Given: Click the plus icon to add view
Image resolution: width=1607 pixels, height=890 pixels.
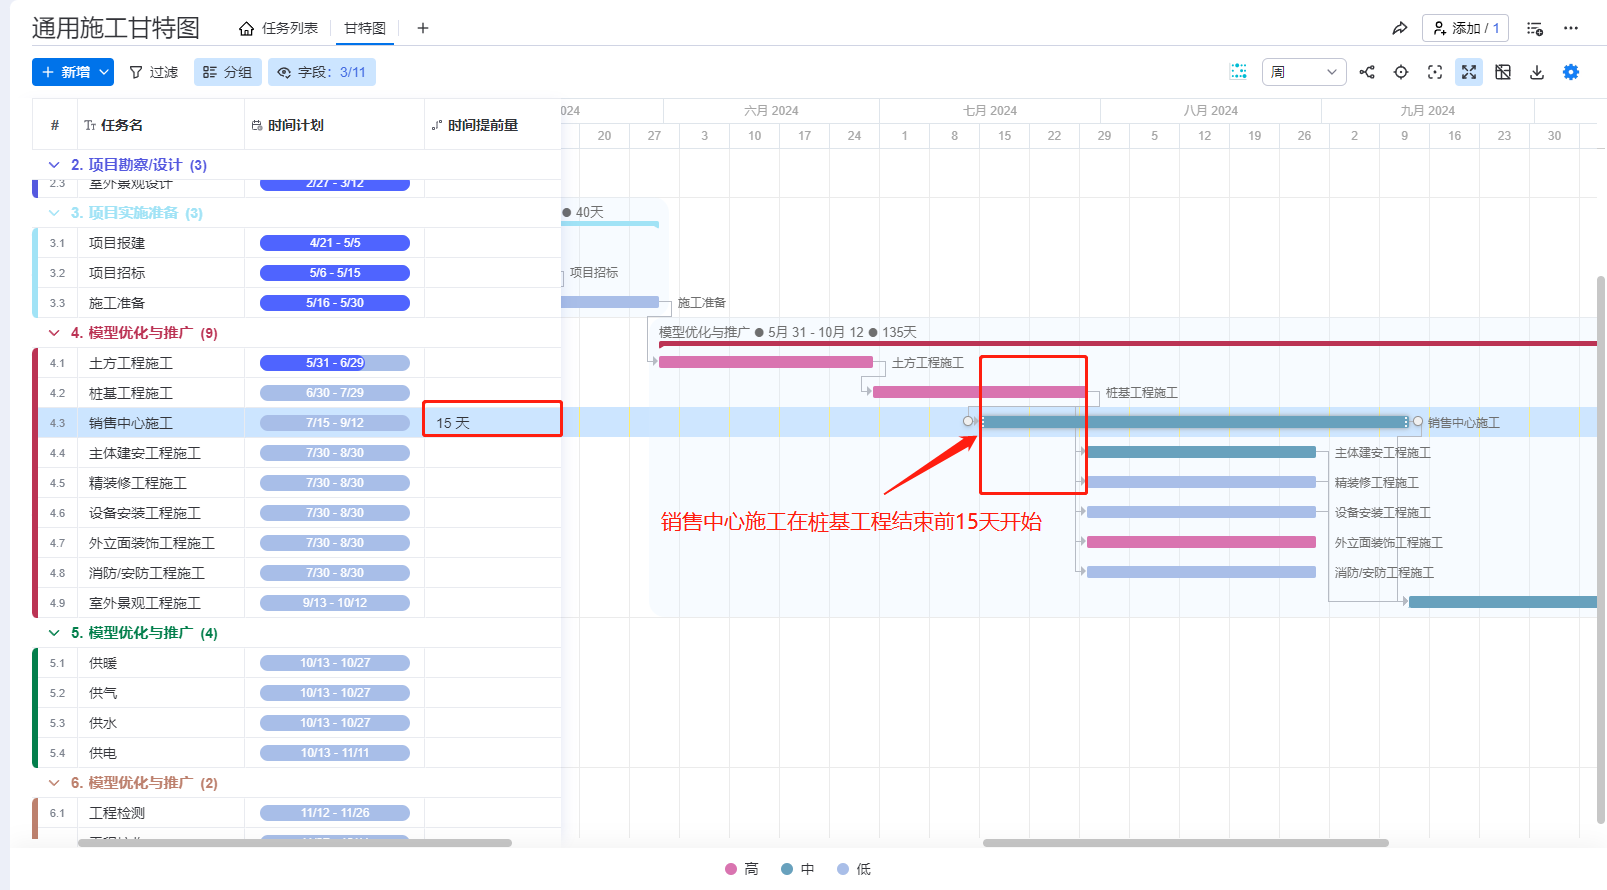Looking at the screenshot, I should [423, 28].
